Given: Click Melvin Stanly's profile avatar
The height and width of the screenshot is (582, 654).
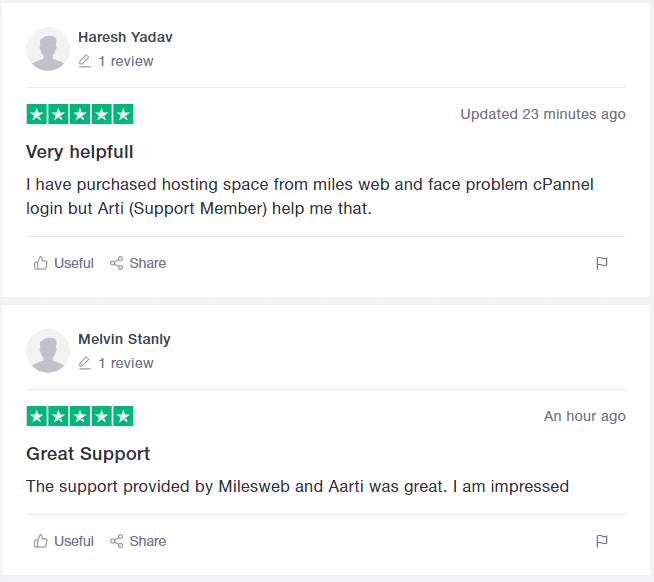Looking at the screenshot, I should 48,351.
